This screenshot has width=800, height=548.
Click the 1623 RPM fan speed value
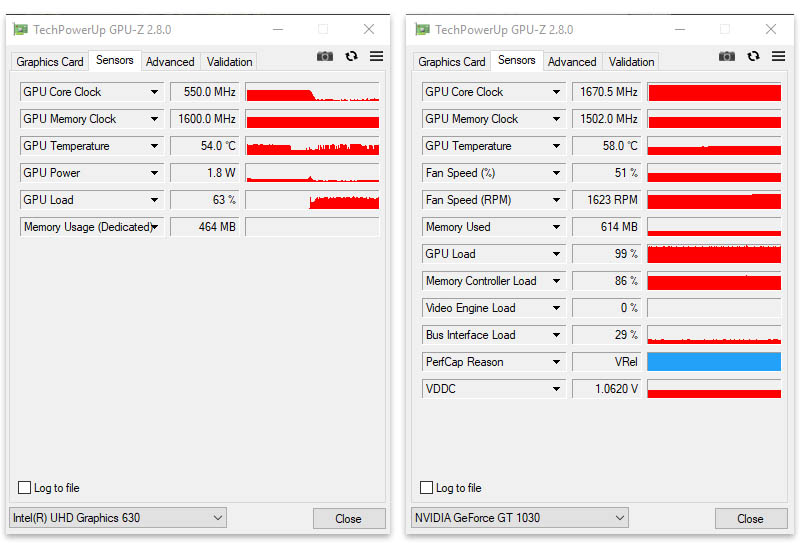607,200
